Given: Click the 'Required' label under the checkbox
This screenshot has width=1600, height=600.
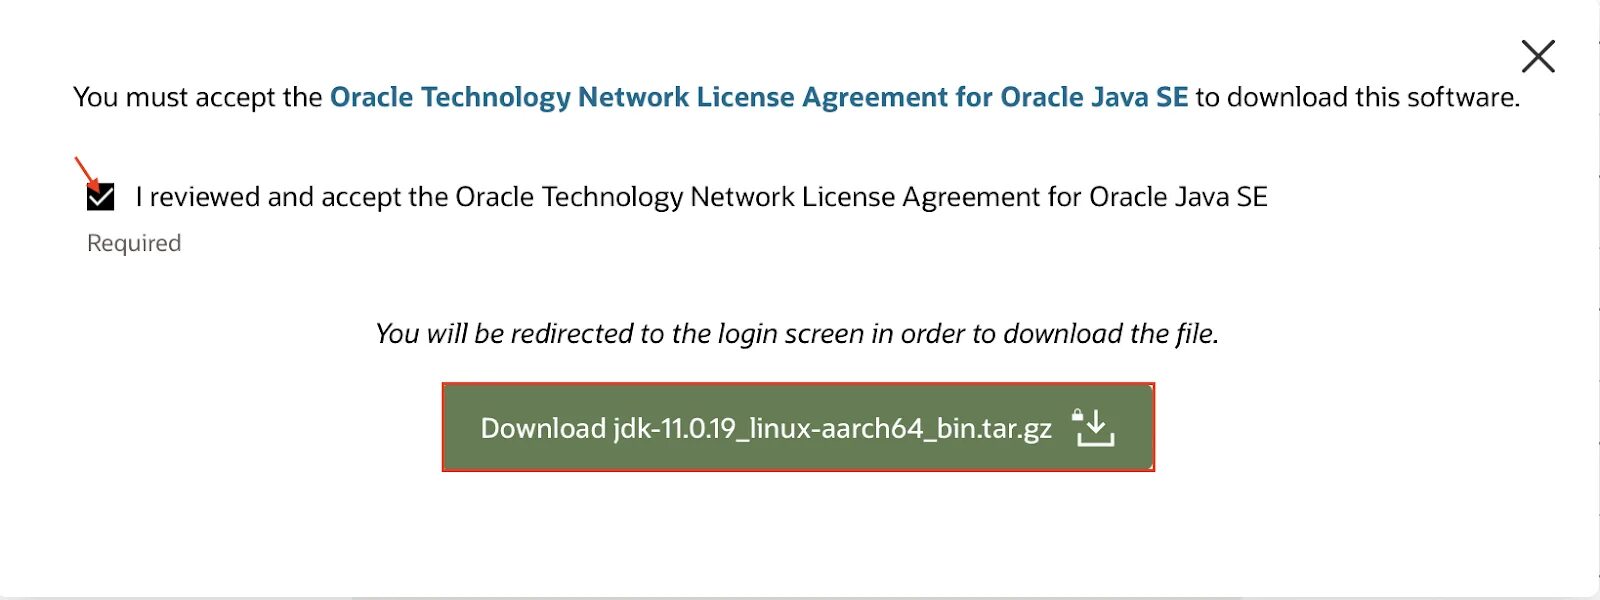Looking at the screenshot, I should (134, 243).
